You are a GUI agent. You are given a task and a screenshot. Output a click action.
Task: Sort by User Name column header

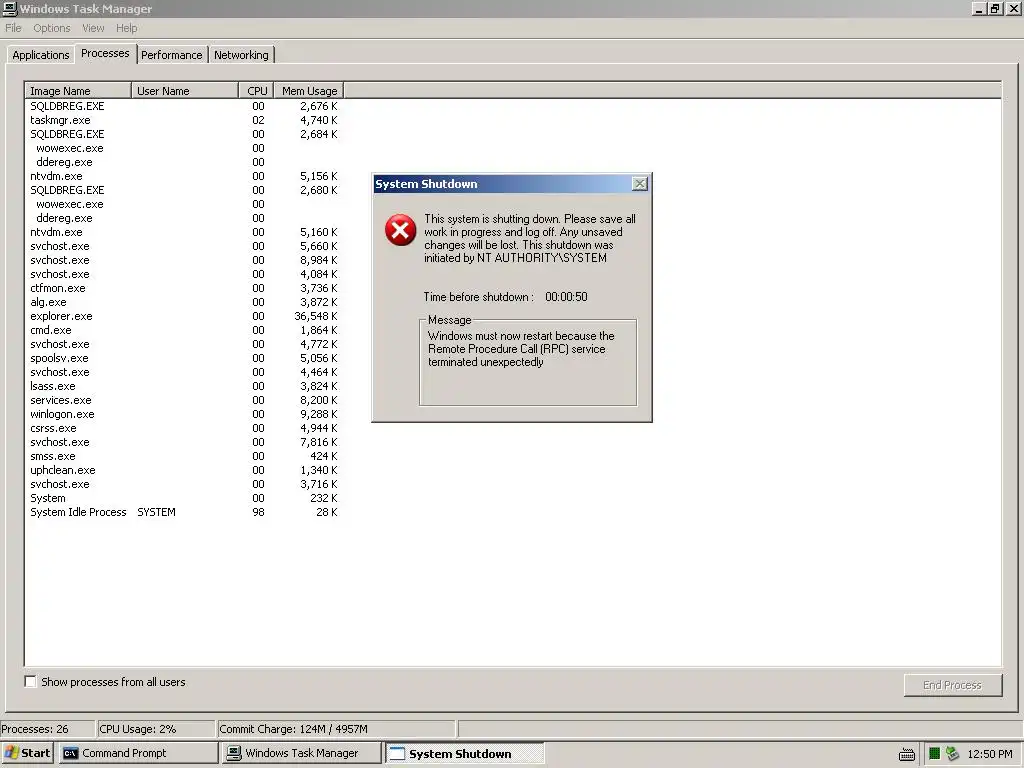(x=185, y=91)
